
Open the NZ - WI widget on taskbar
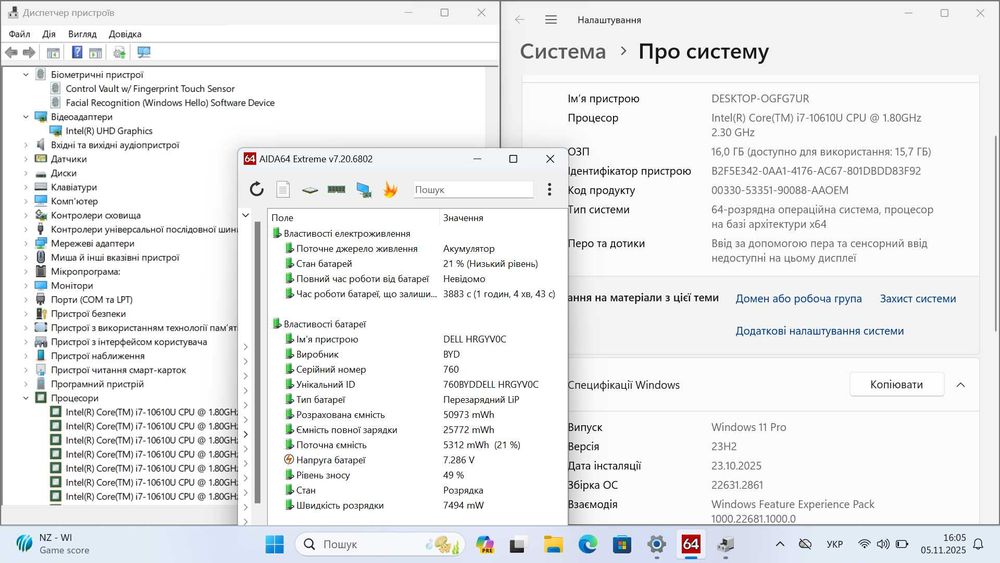click(x=53, y=544)
